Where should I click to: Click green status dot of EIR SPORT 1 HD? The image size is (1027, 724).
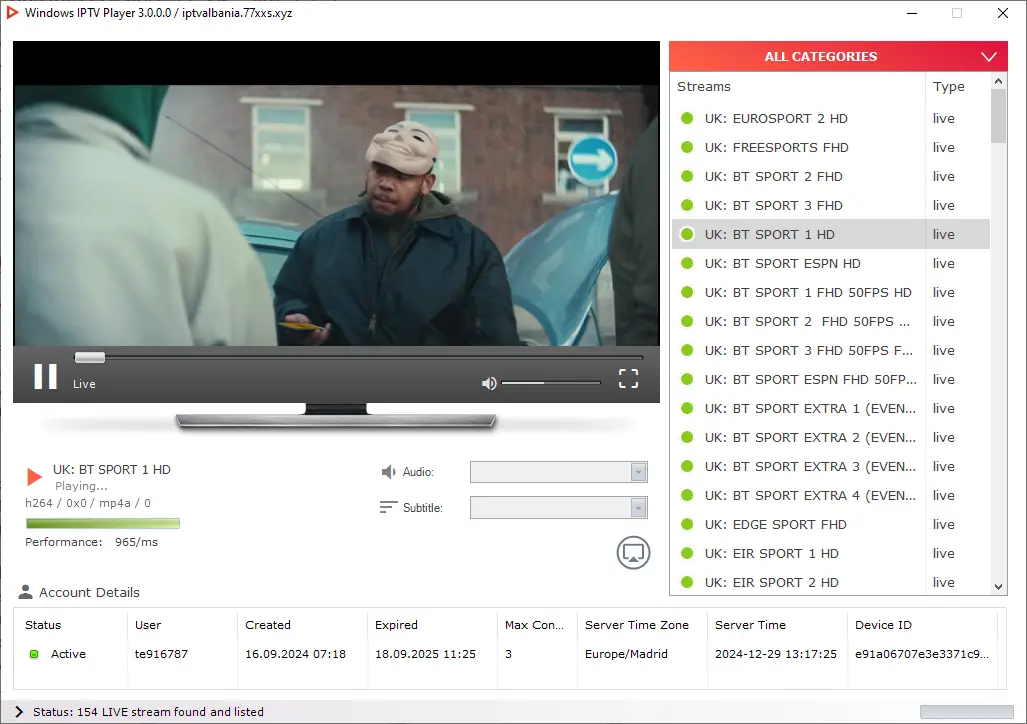pos(687,553)
